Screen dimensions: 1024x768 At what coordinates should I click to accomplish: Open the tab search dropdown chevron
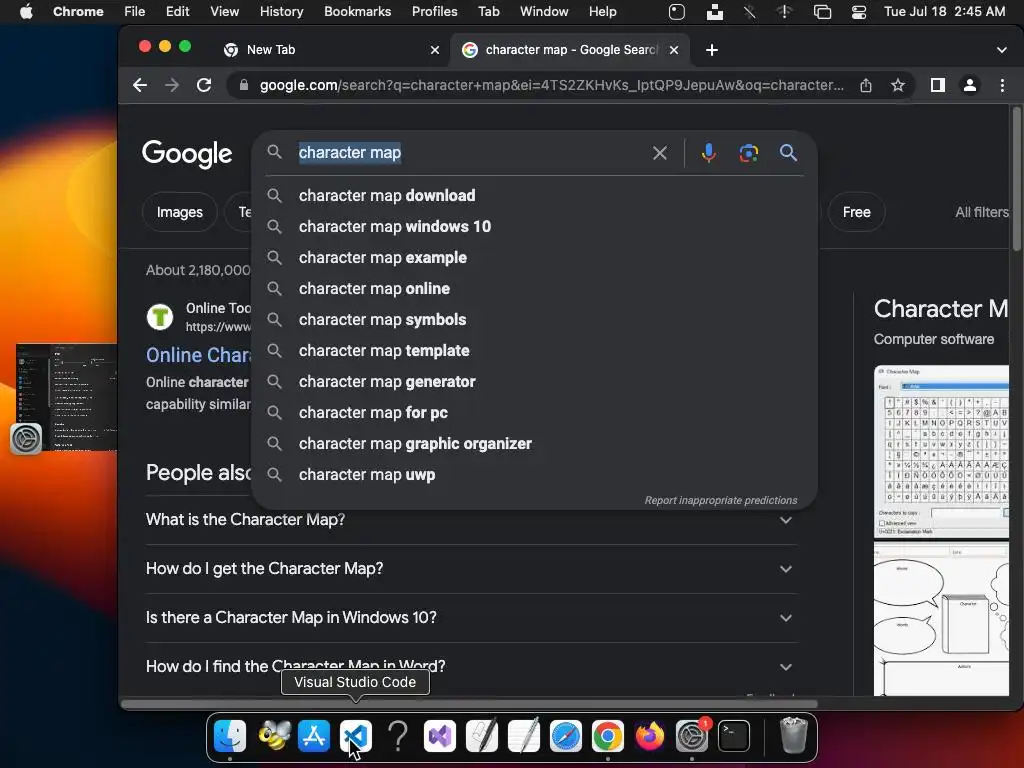click(1001, 50)
